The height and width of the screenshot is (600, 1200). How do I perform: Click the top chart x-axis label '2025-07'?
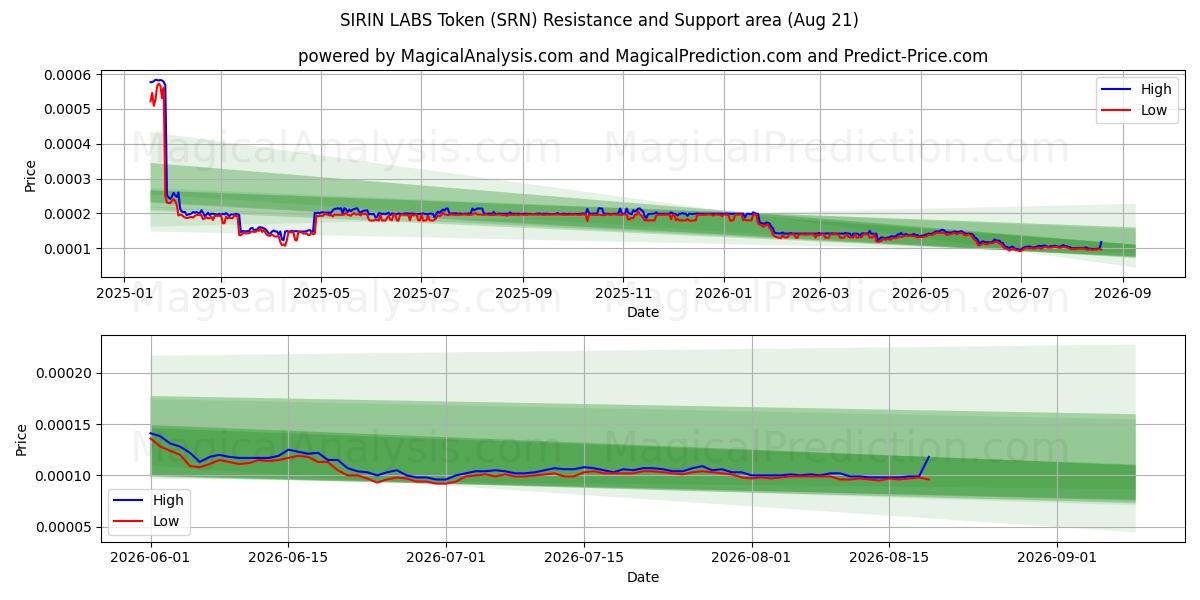[x=420, y=294]
